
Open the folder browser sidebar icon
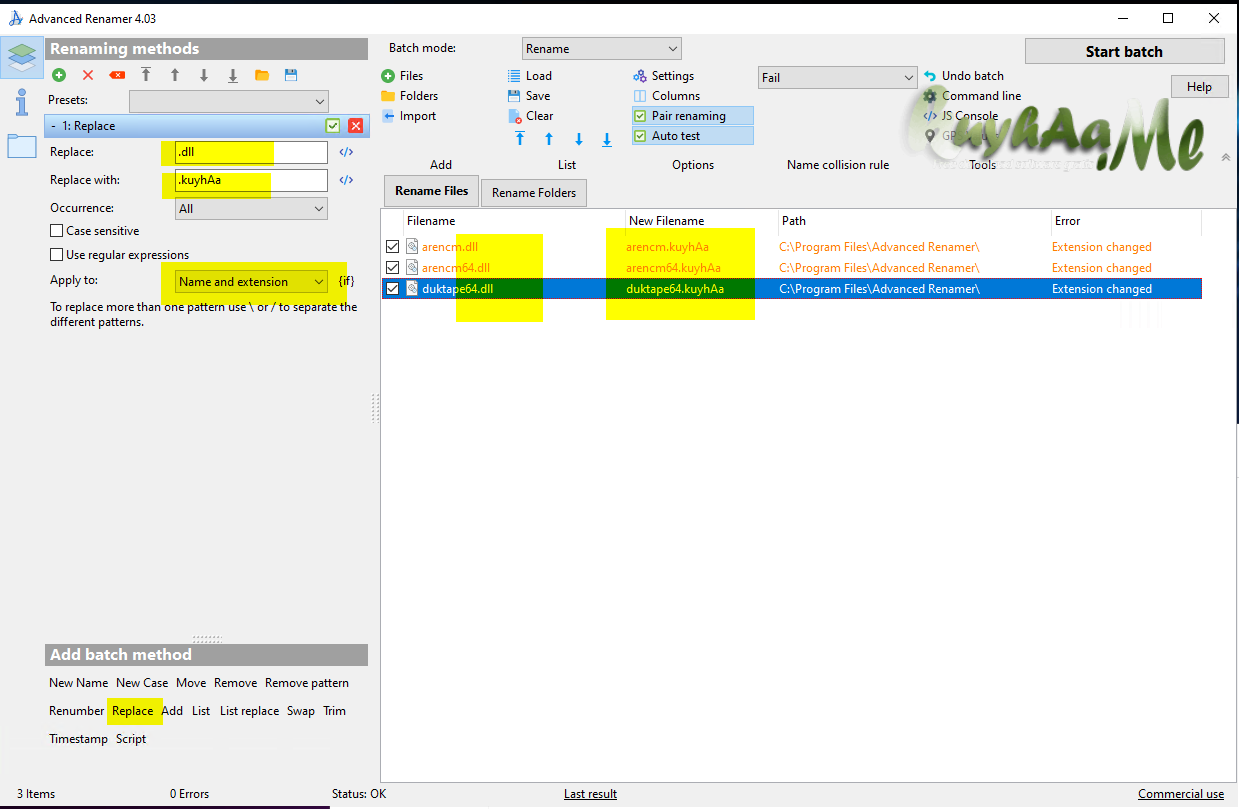pyautogui.click(x=22, y=145)
